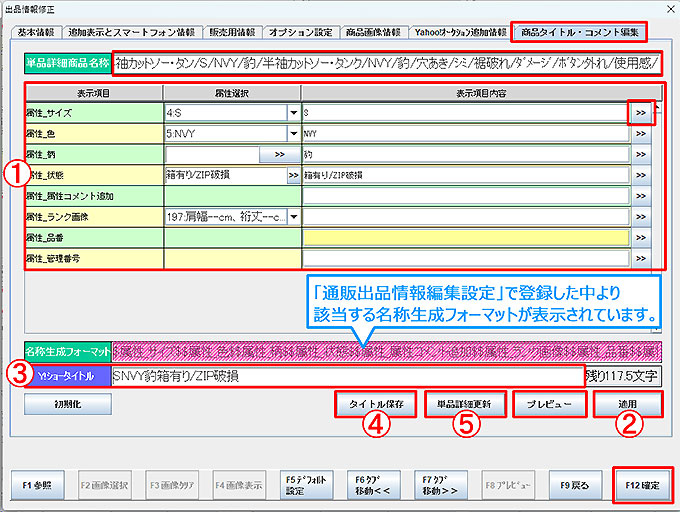Click the 属性_管理番号 content field

466,258
